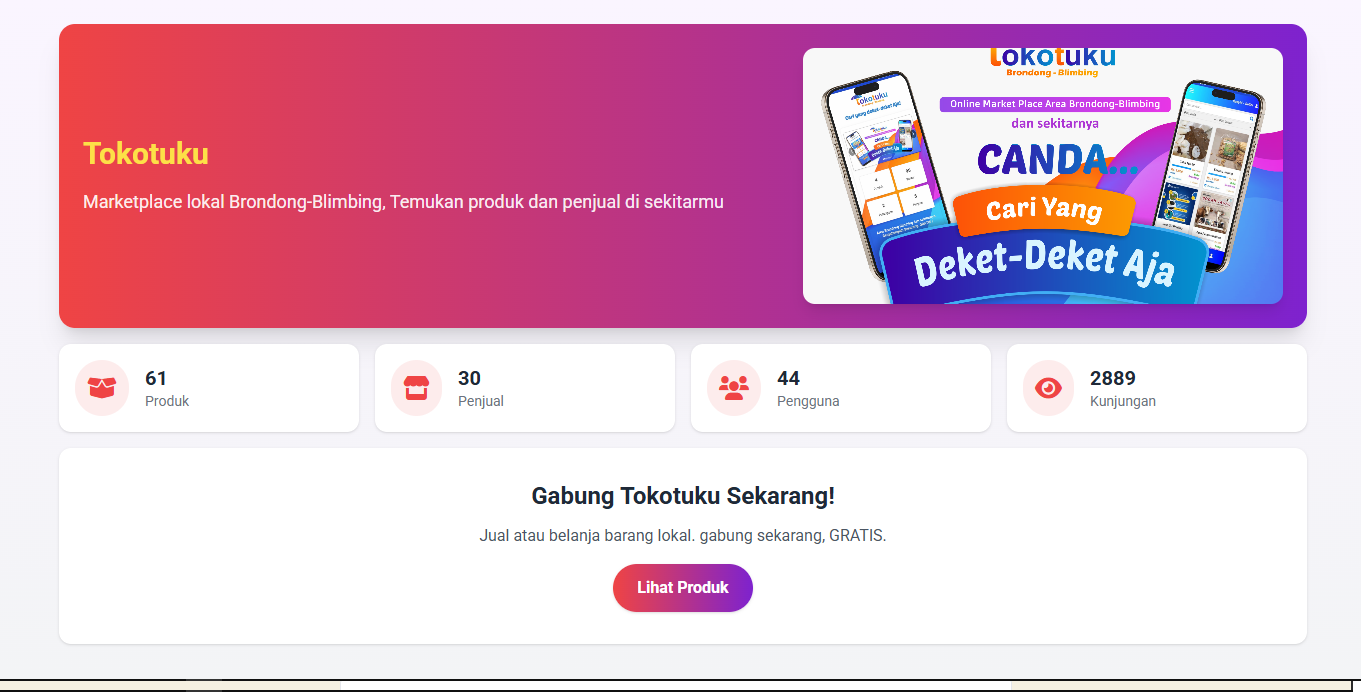Click the storefront icon for Penjual
Screen dimensions: 1361x692
click(417, 388)
